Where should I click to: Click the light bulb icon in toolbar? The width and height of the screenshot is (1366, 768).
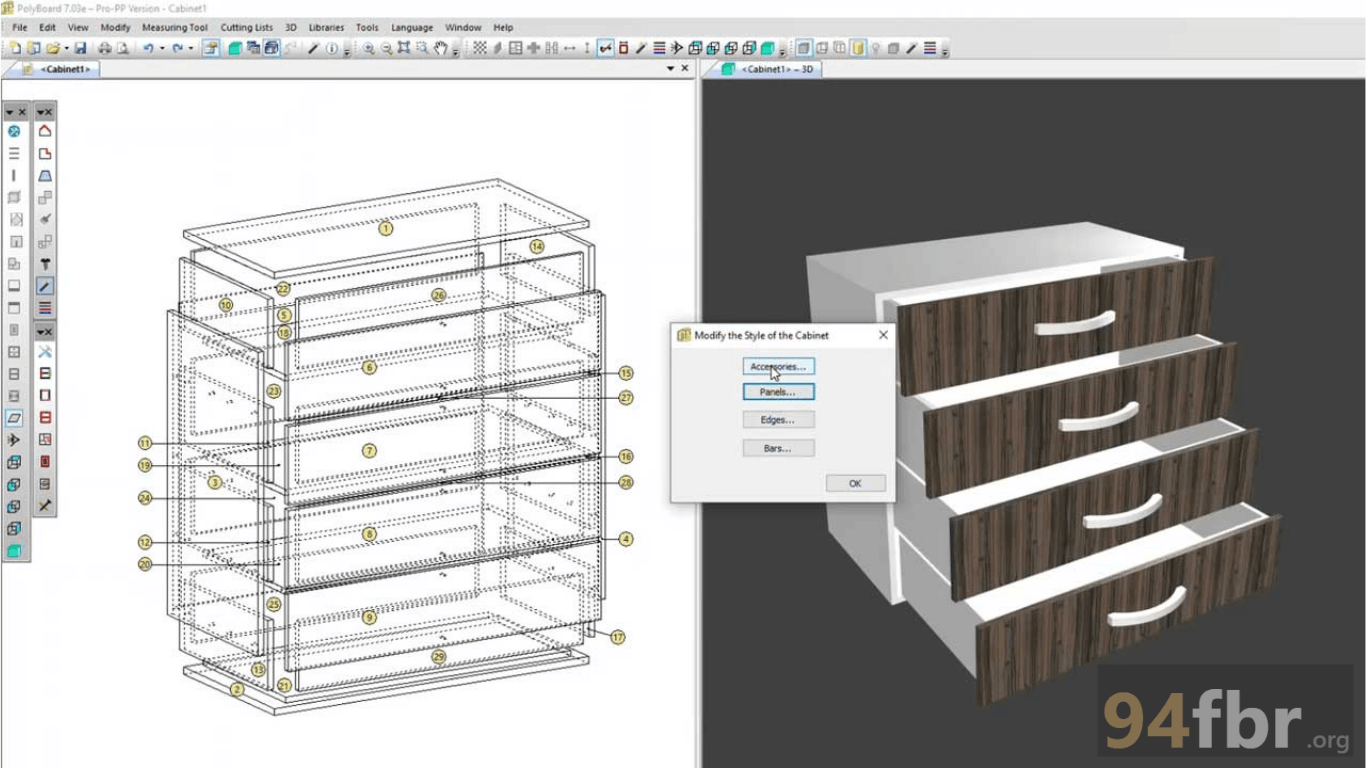875,47
